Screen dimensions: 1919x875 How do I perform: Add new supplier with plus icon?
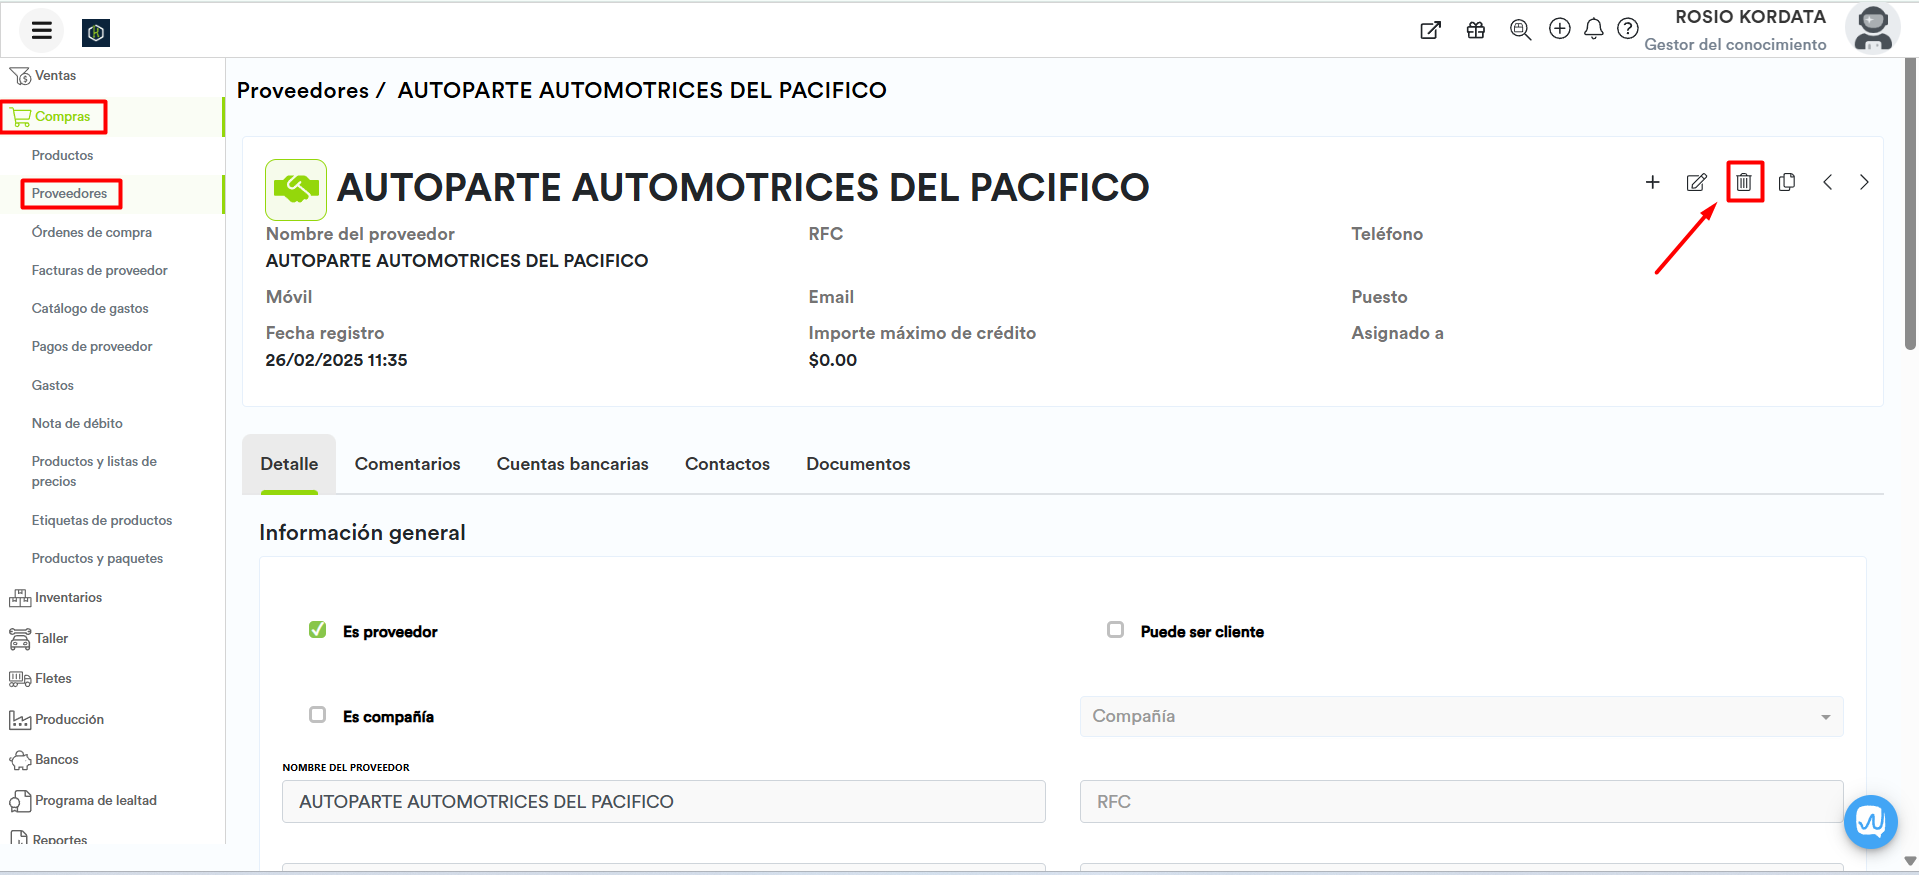pyautogui.click(x=1652, y=182)
